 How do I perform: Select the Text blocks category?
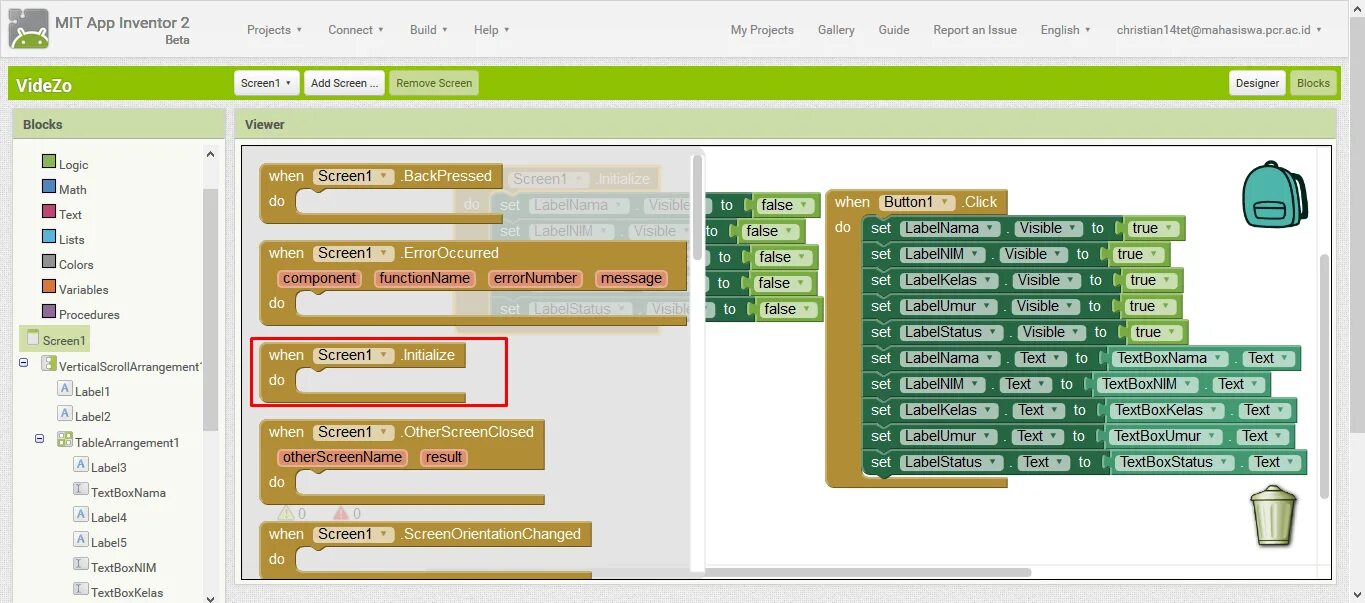[62, 214]
